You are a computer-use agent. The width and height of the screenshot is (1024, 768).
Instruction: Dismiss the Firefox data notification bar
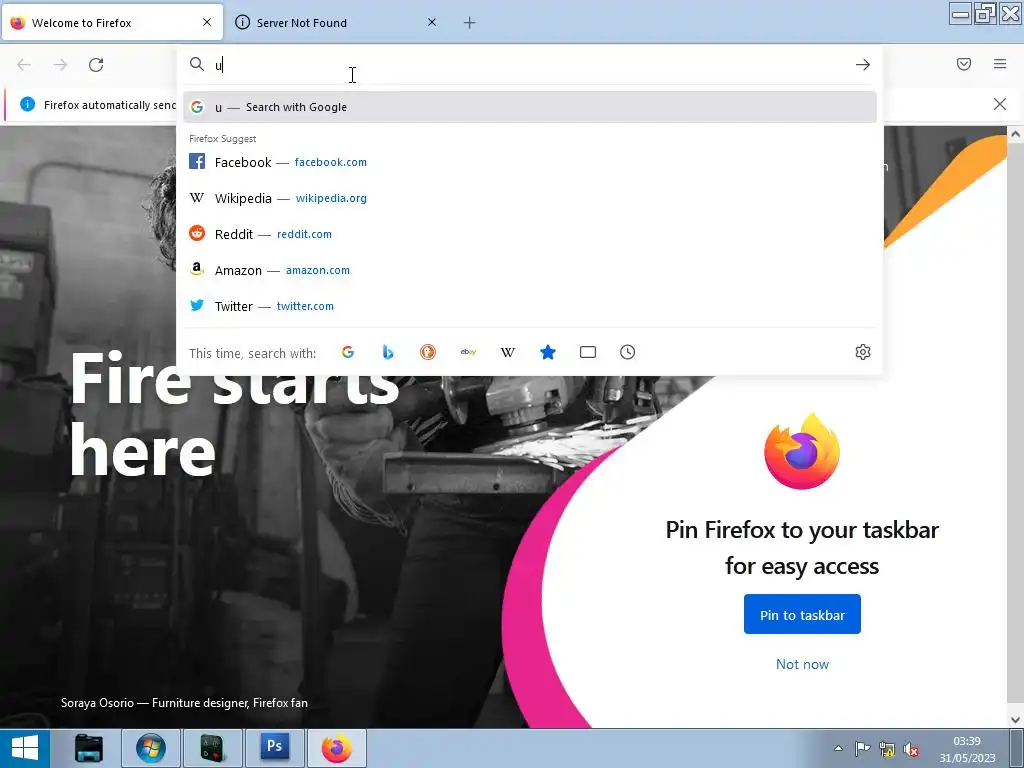click(x=1000, y=104)
